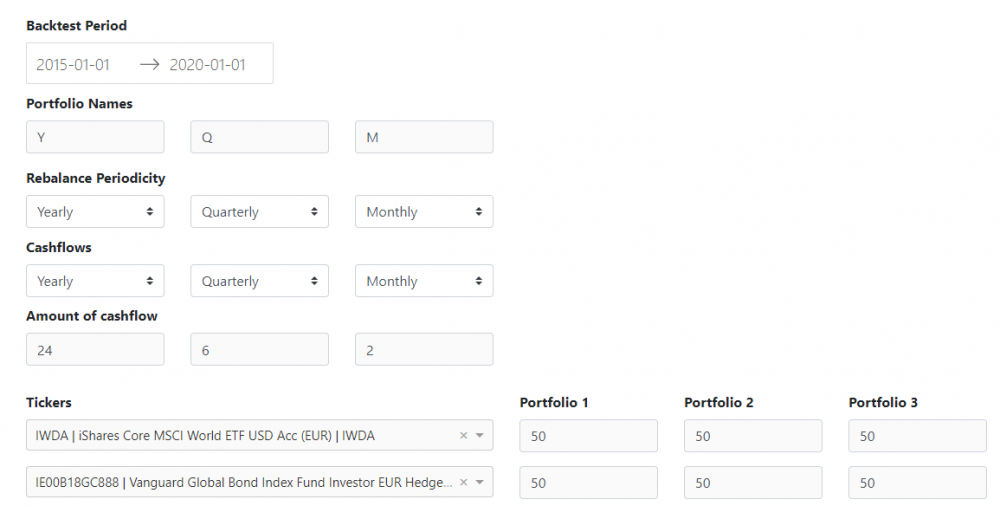Select the portfolio name field containing Q

259,138
